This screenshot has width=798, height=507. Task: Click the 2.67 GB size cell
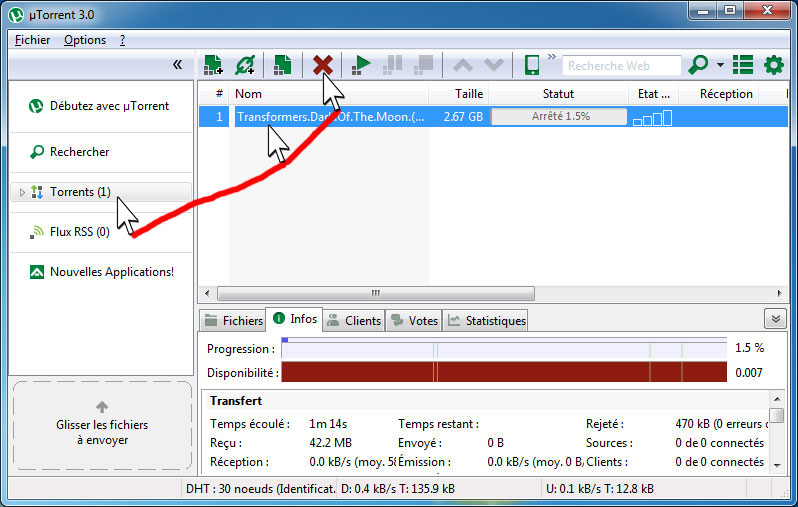pos(463,117)
